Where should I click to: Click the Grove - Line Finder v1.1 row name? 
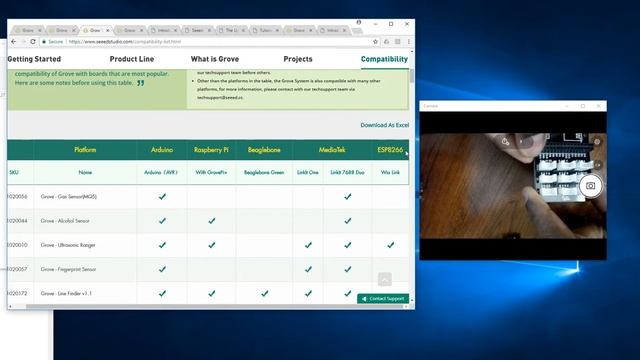66,293
